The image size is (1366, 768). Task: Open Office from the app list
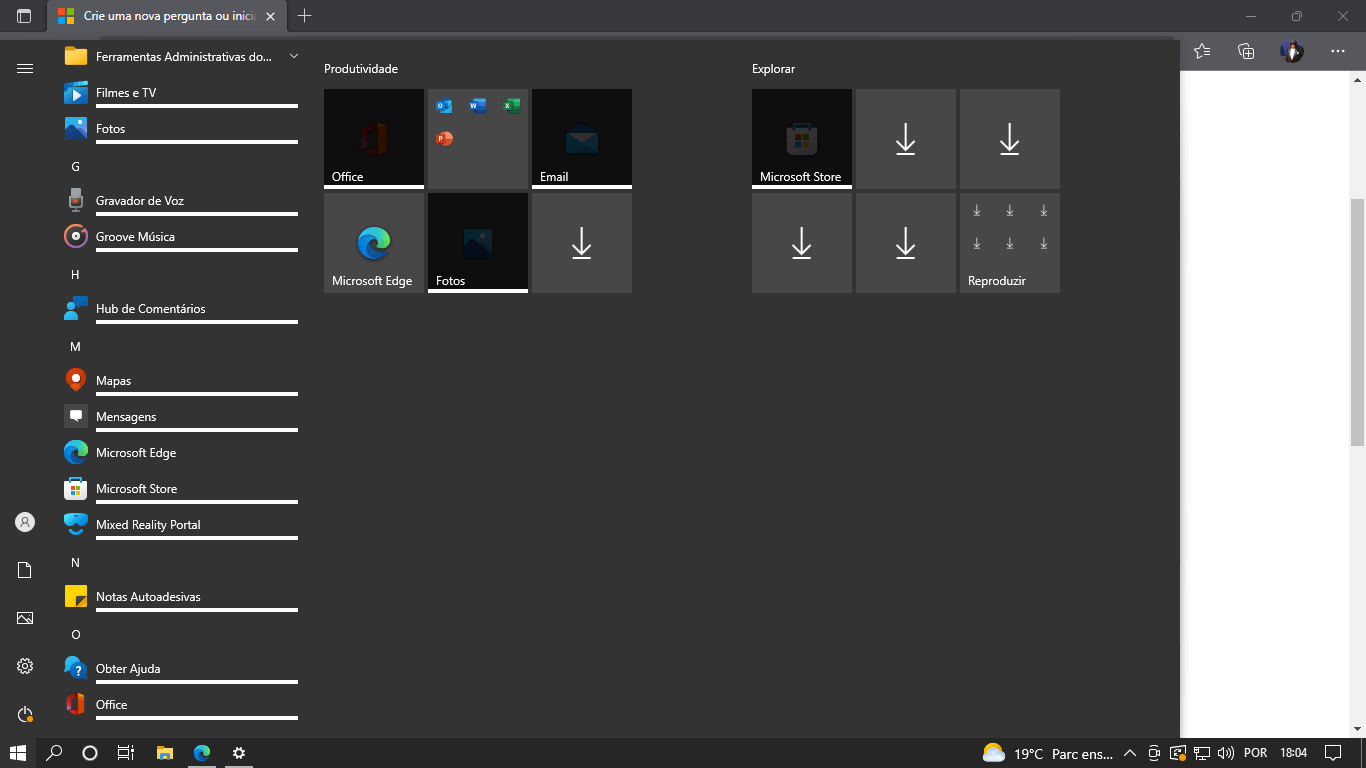pyautogui.click(x=180, y=705)
